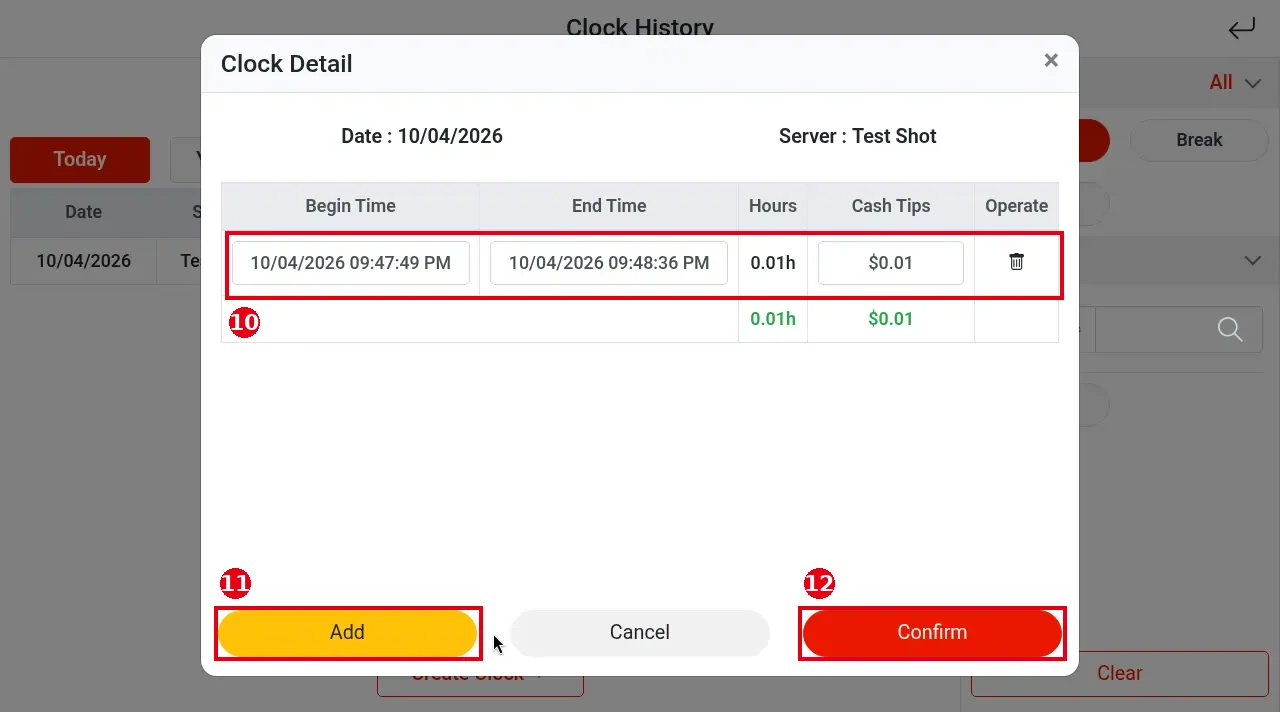Select the 10/04/2026 row in Clock History
Viewport: 1280px width, 712px height.
click(105, 261)
